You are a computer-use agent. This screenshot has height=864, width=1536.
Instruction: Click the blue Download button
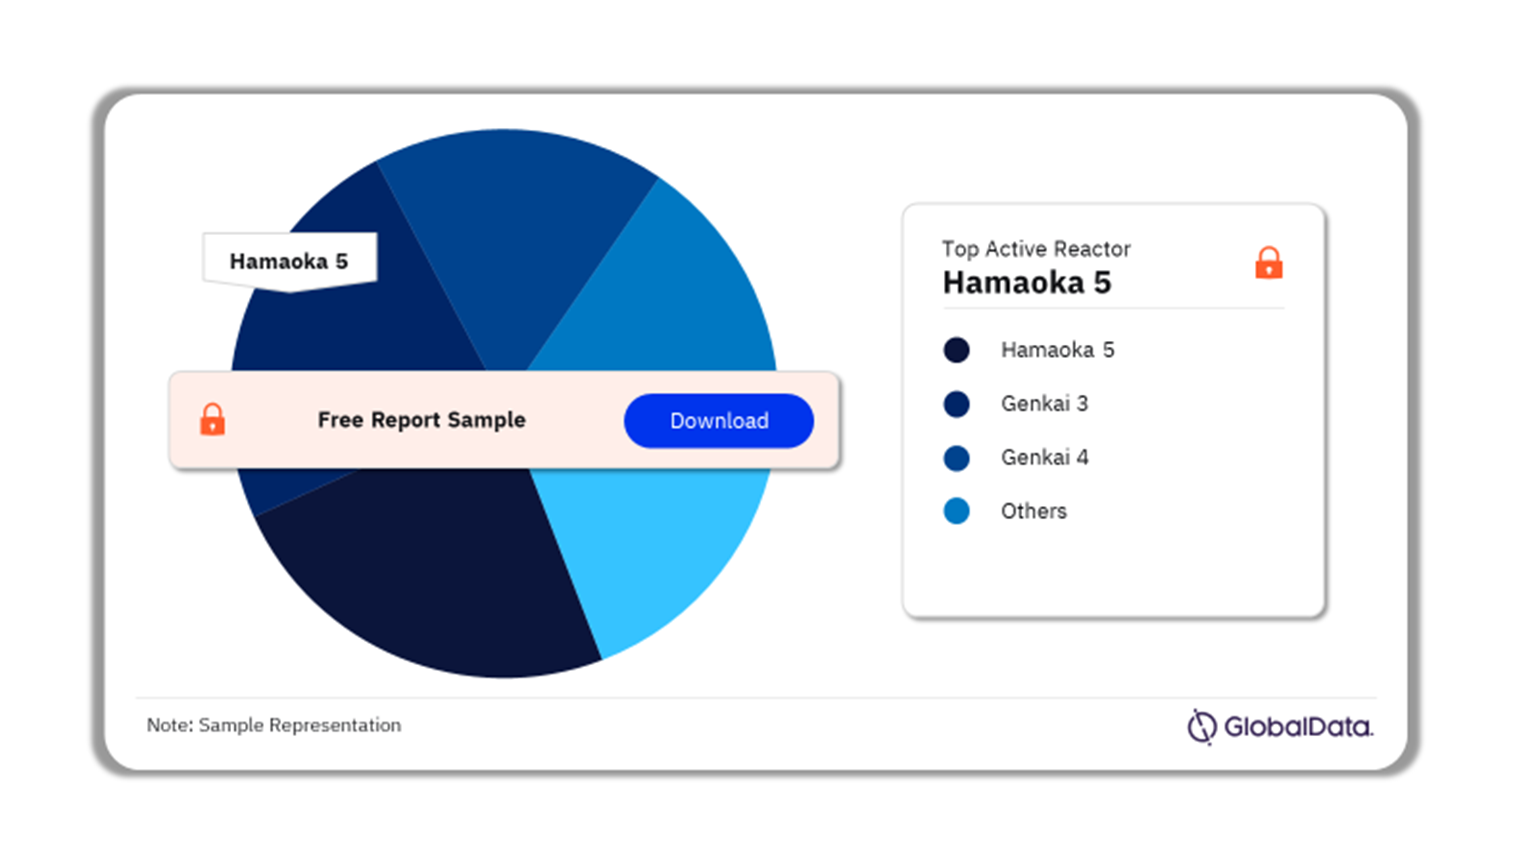click(x=719, y=421)
